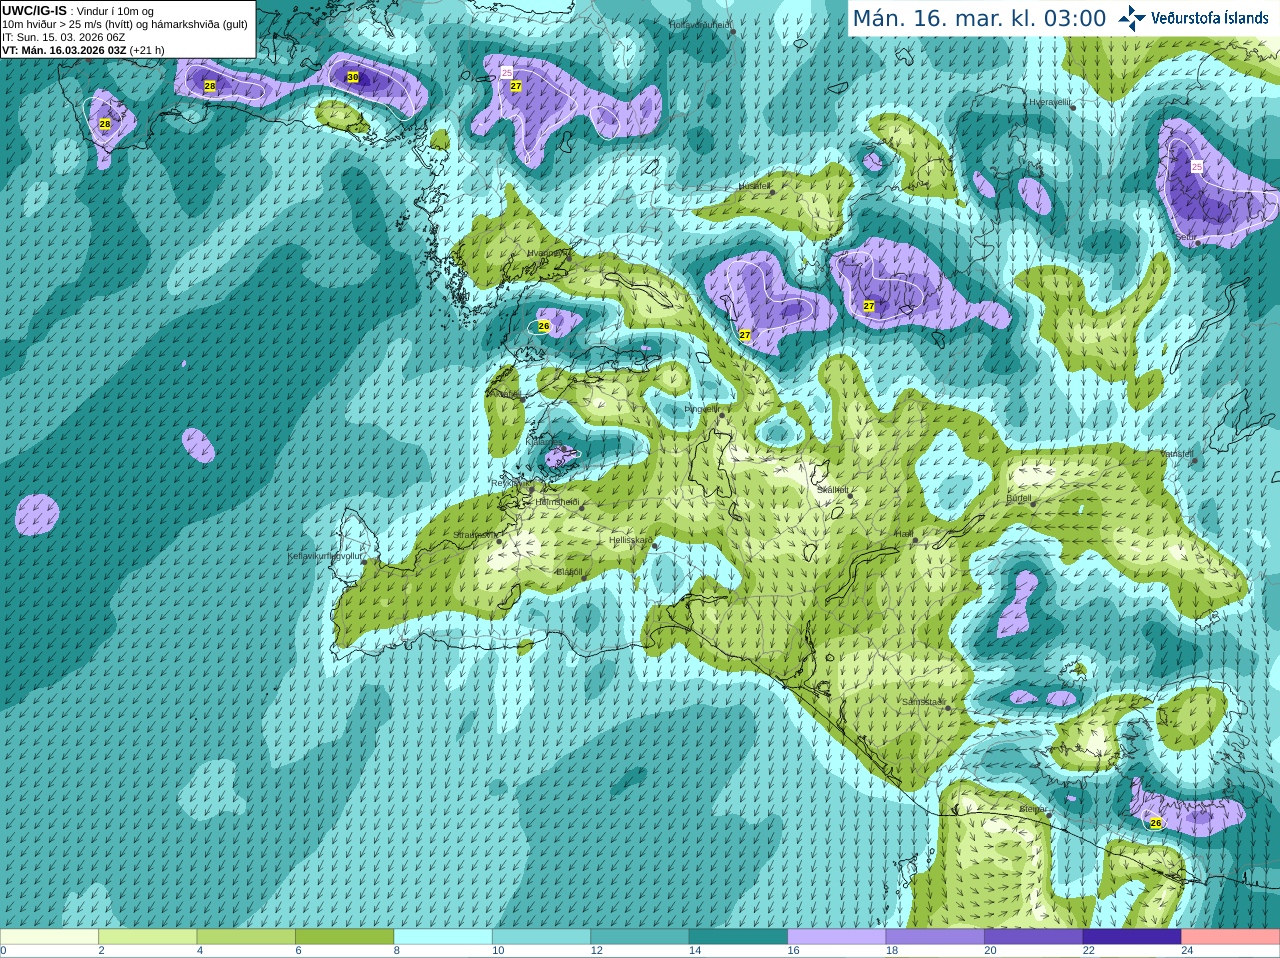The width and height of the screenshot is (1280, 958).
Task: Click the Veðurstofa Íslands logo emblem
Action: (1132, 18)
